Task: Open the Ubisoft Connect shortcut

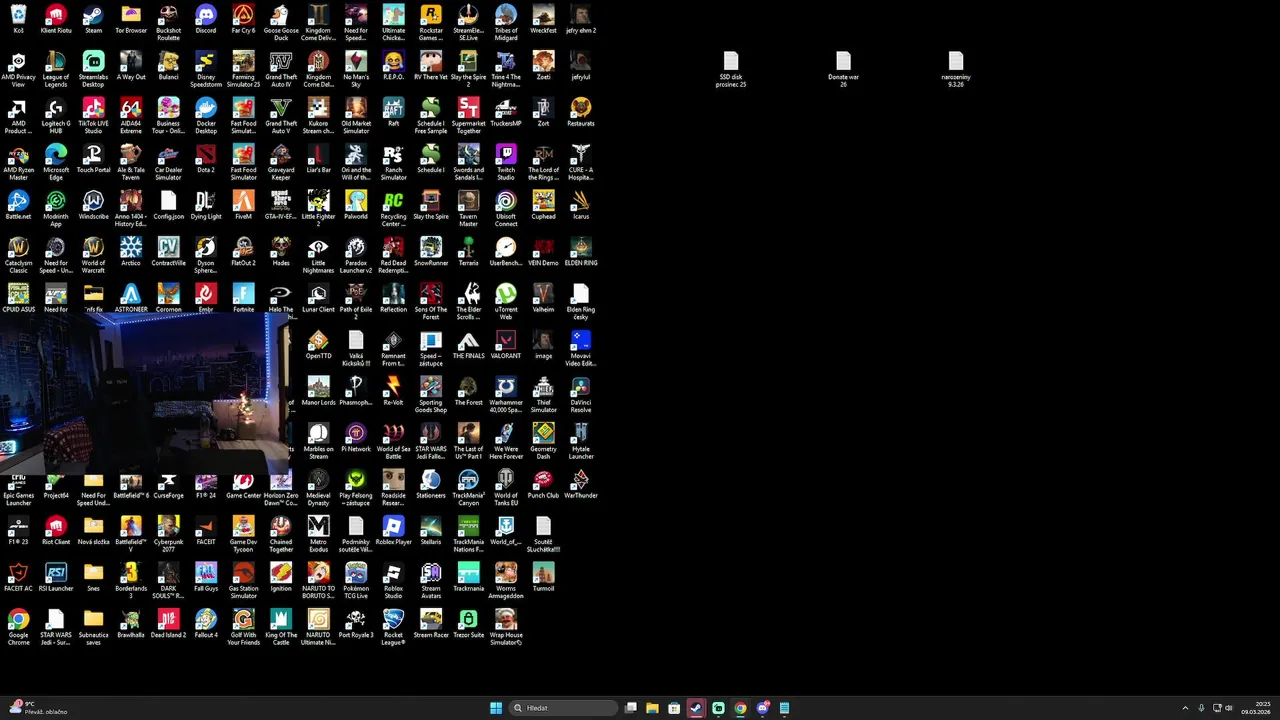Action: click(x=506, y=209)
